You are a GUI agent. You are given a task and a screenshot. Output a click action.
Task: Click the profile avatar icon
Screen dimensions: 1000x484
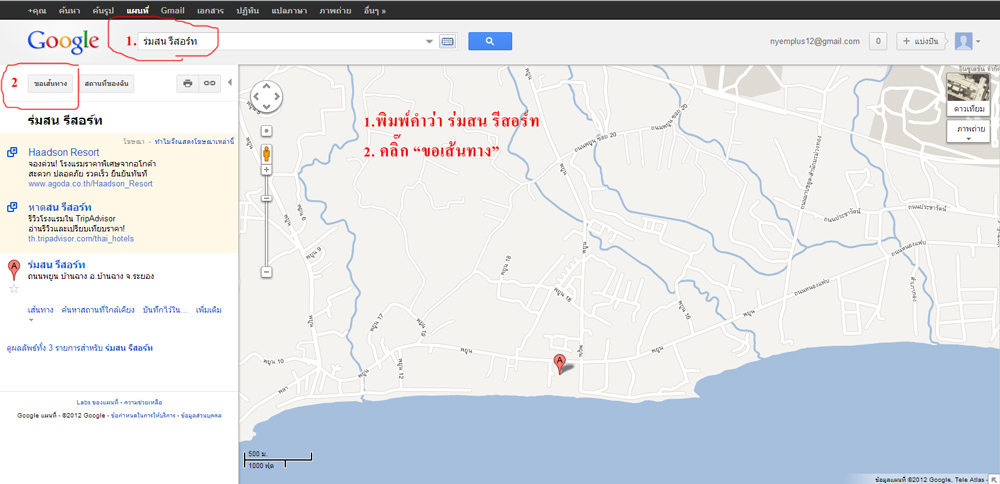point(963,41)
